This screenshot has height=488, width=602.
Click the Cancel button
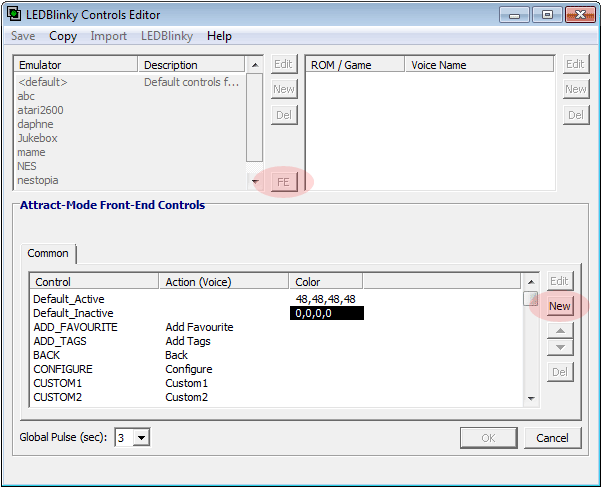tap(552, 438)
